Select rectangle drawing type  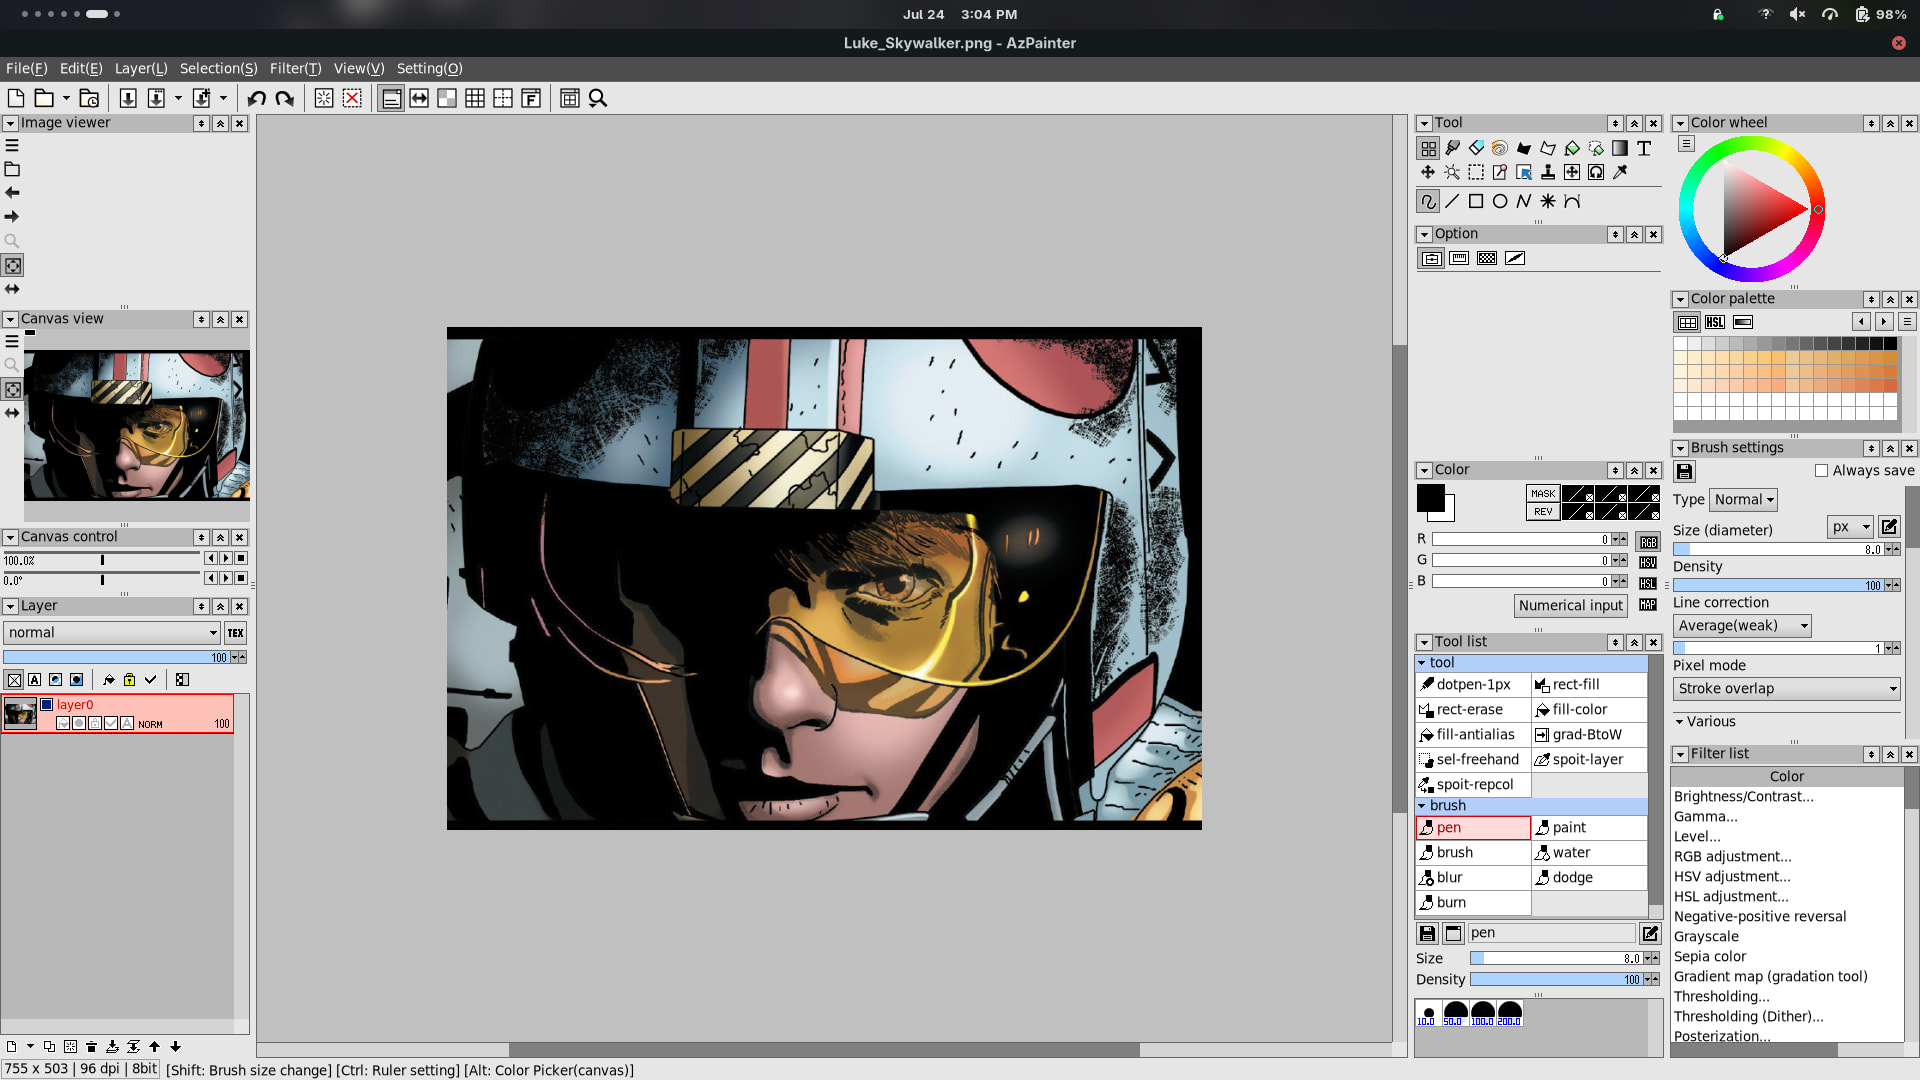click(1476, 201)
